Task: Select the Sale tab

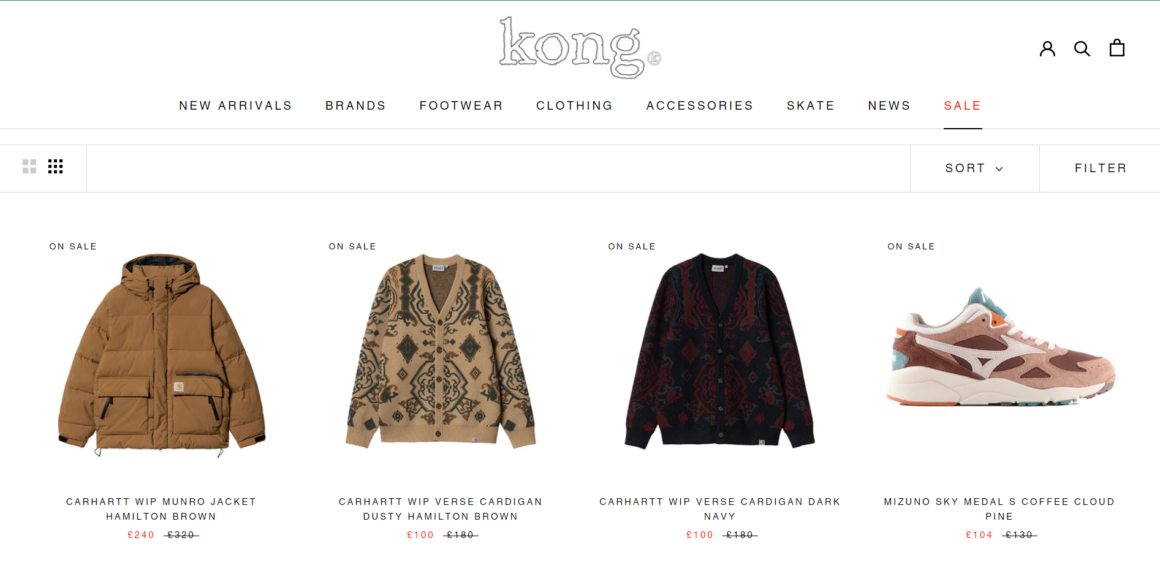Action: (962, 106)
